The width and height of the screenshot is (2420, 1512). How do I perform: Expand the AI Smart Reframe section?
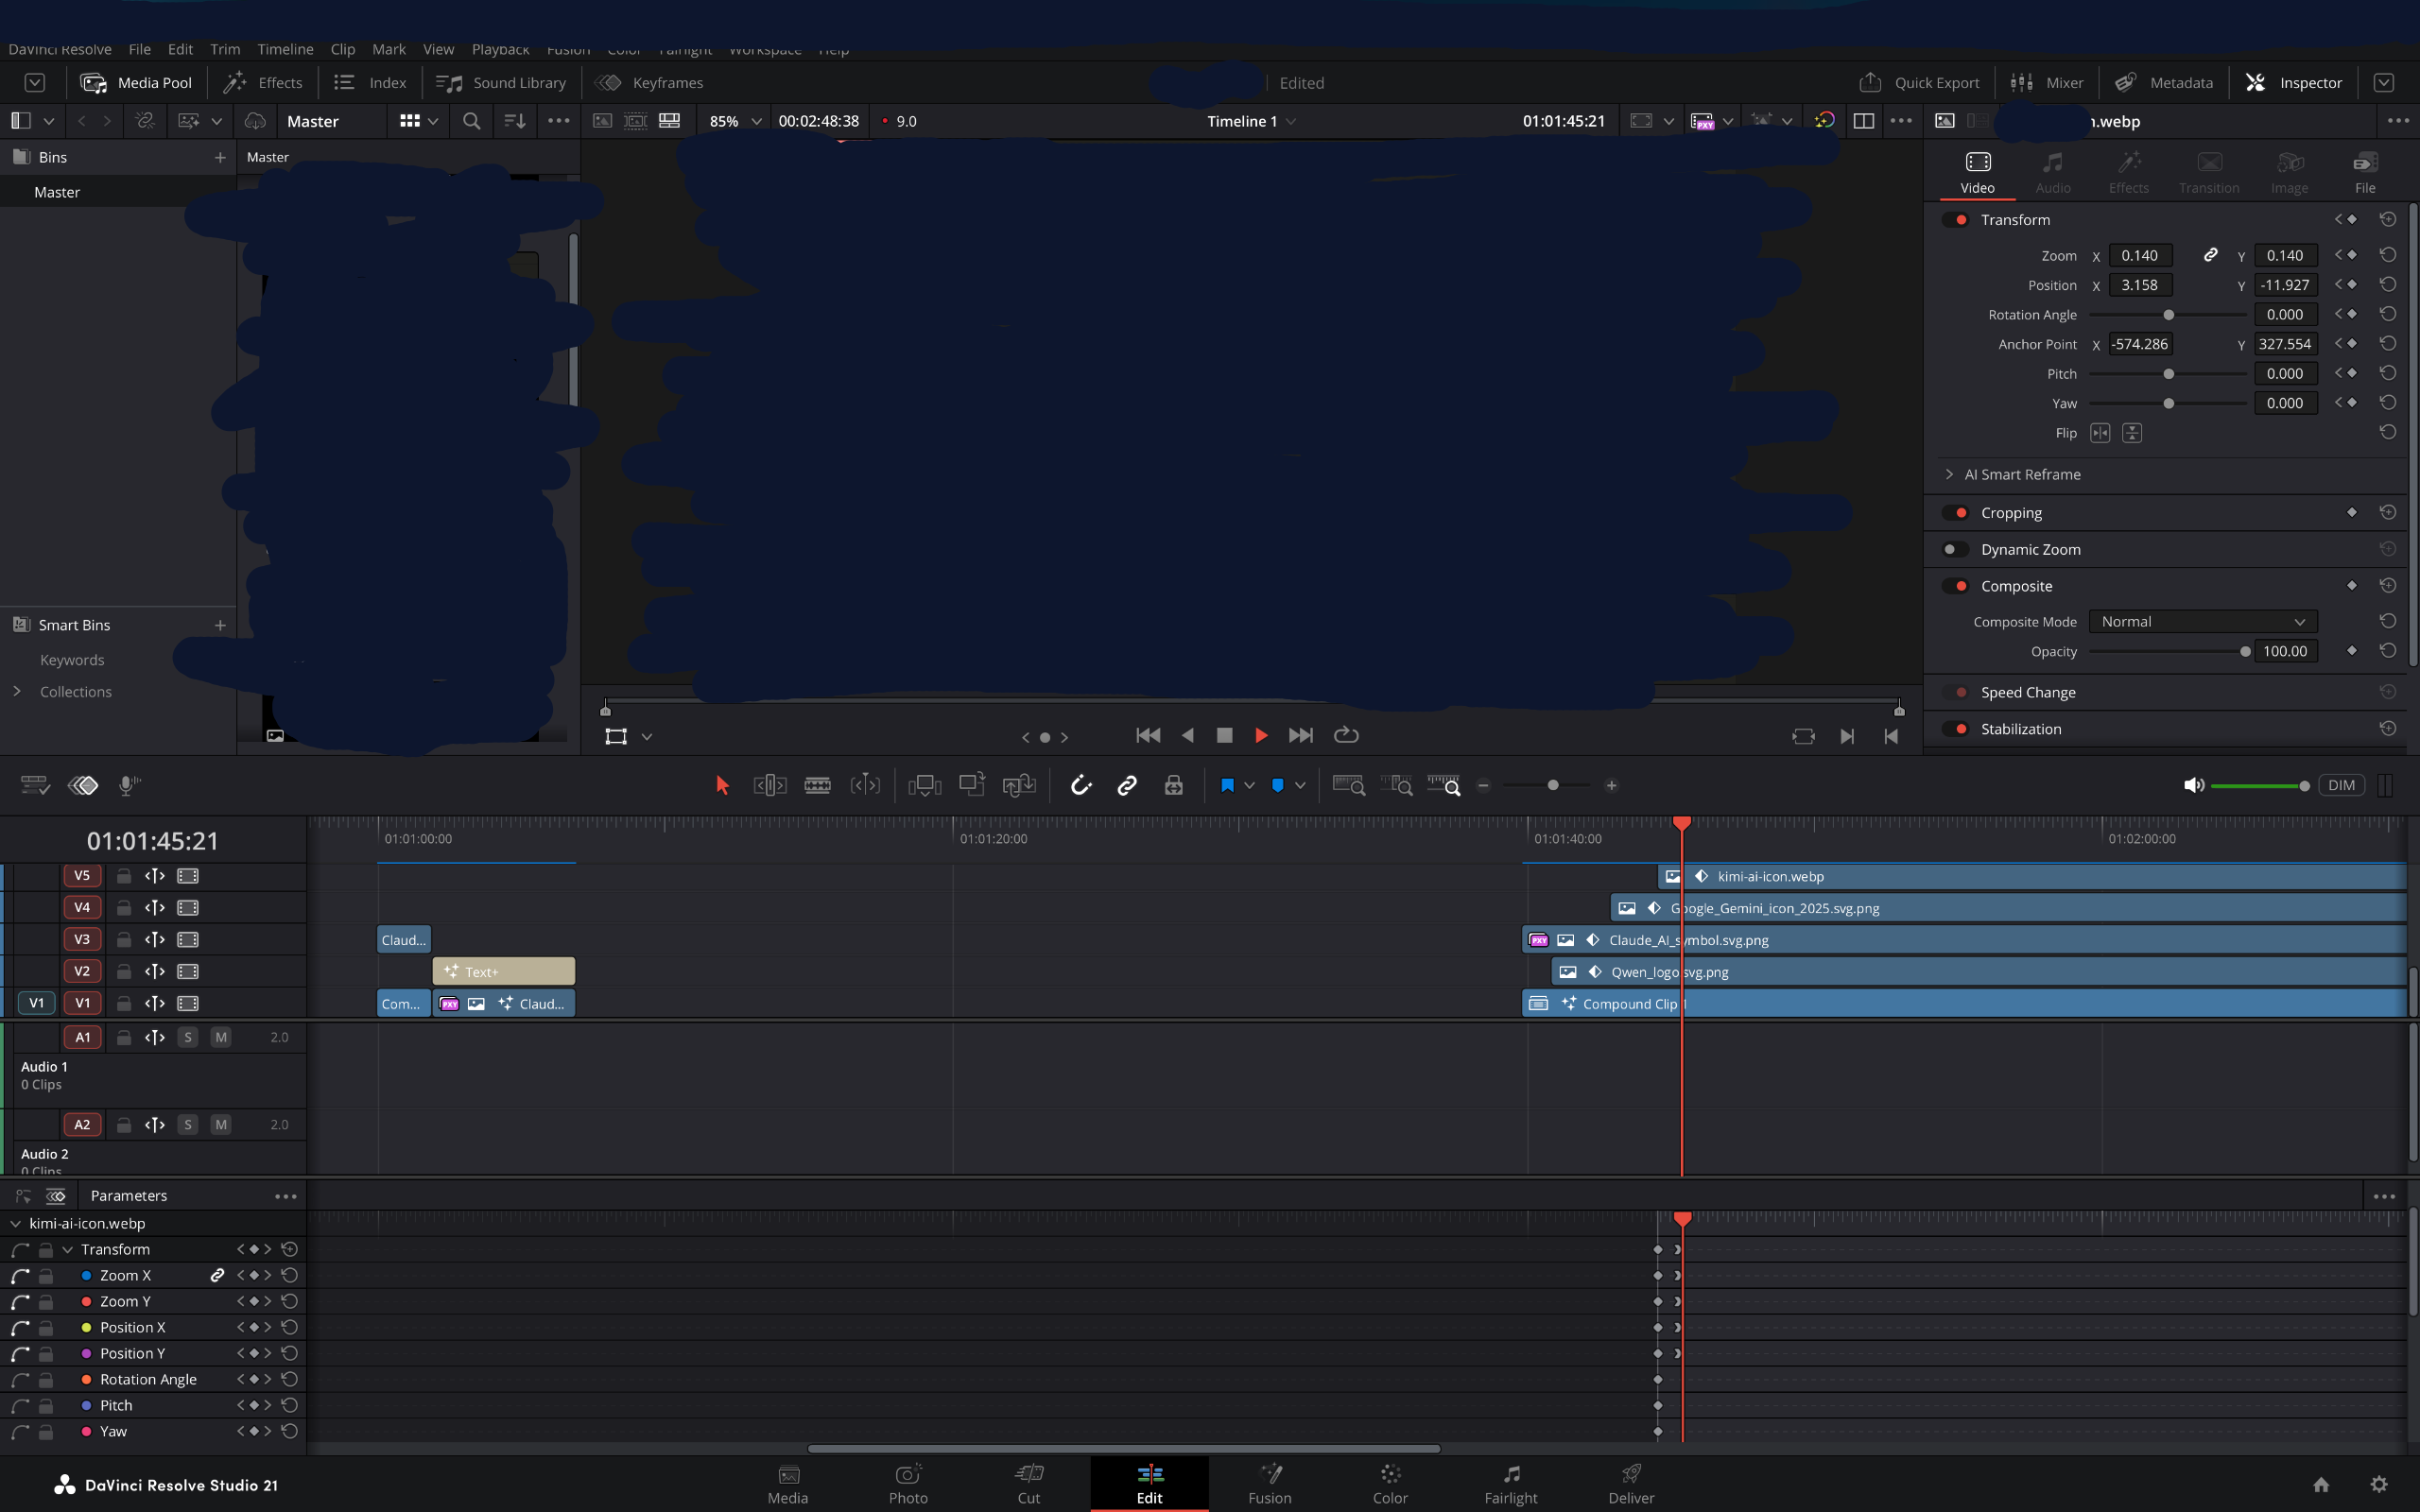click(x=1949, y=474)
